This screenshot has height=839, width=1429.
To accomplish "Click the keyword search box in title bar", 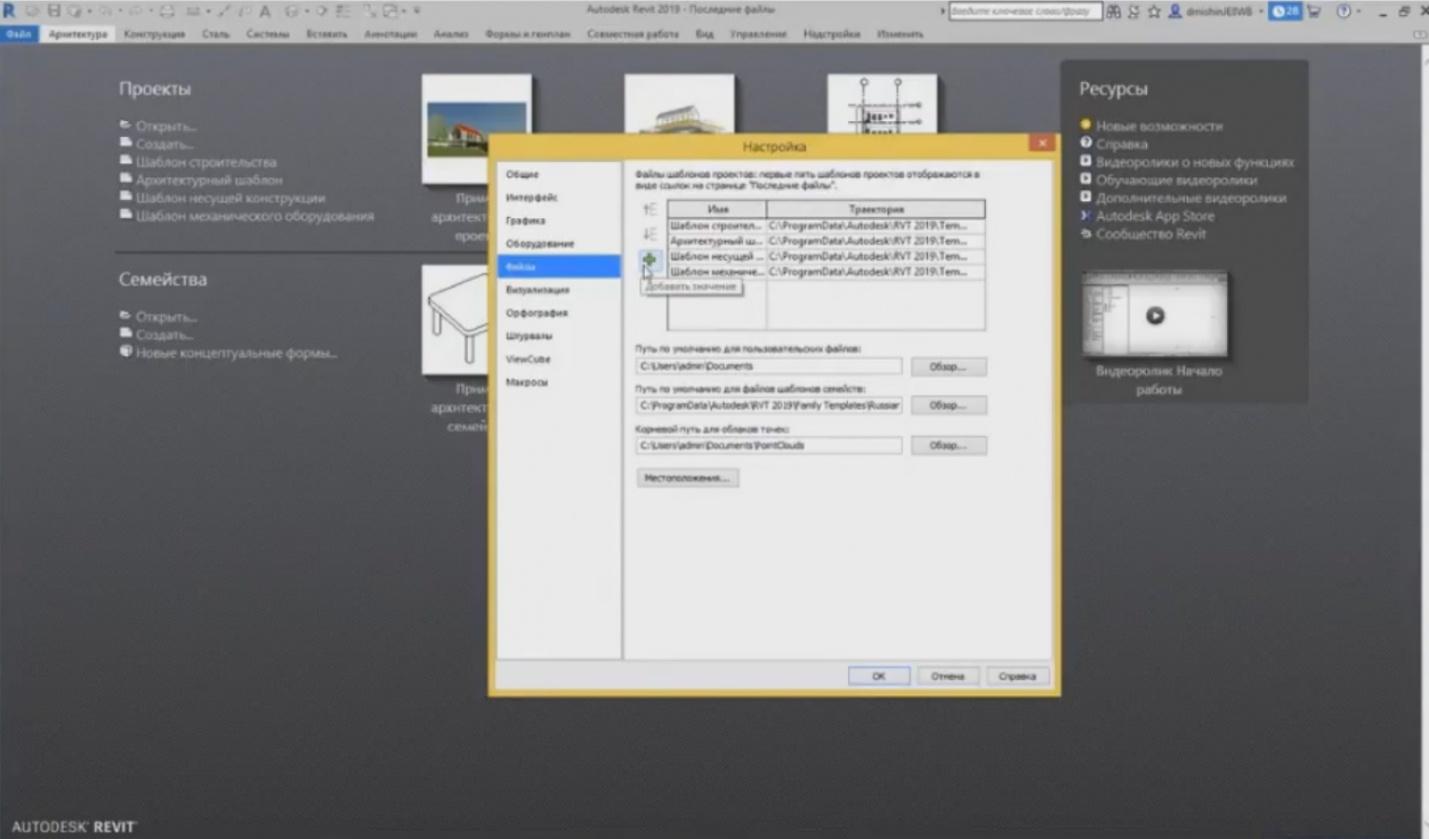I will pos(1025,11).
